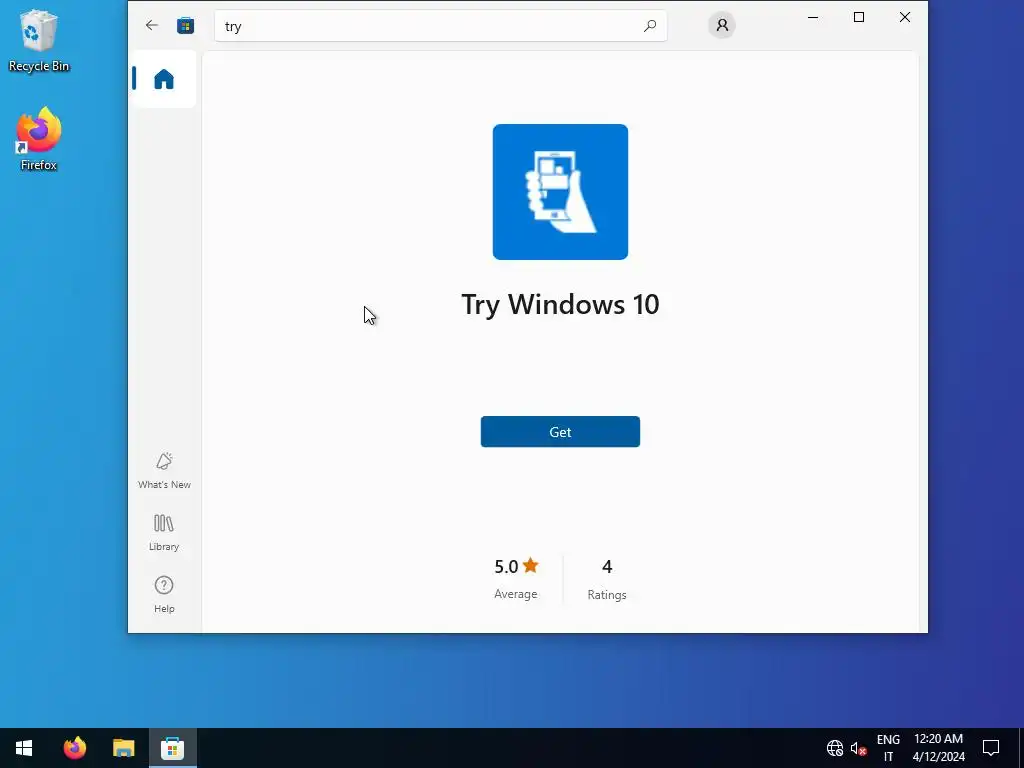The width and height of the screenshot is (1024, 768).
Task: Select the Firefox desktop shortcut
Action: tap(39, 139)
